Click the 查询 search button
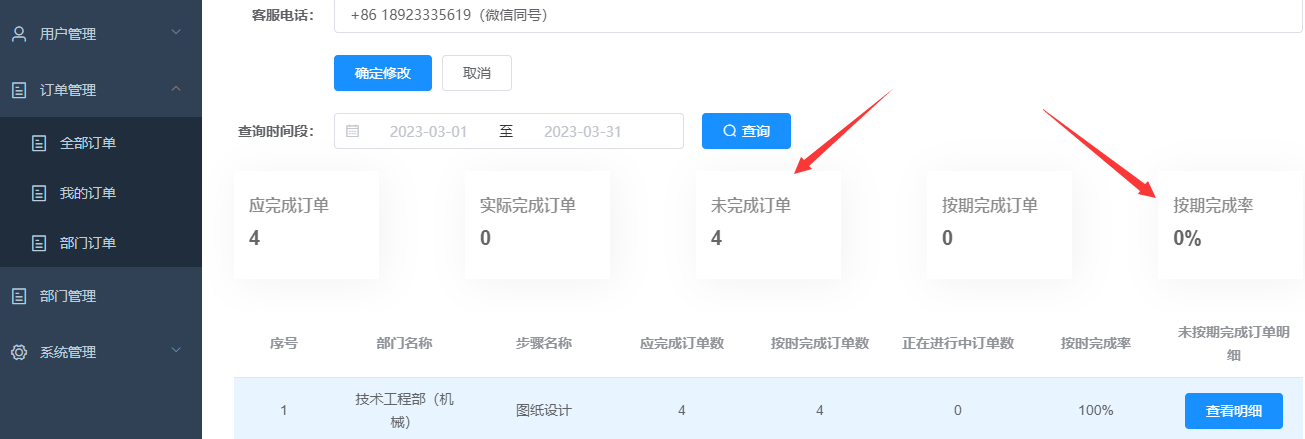 746,131
